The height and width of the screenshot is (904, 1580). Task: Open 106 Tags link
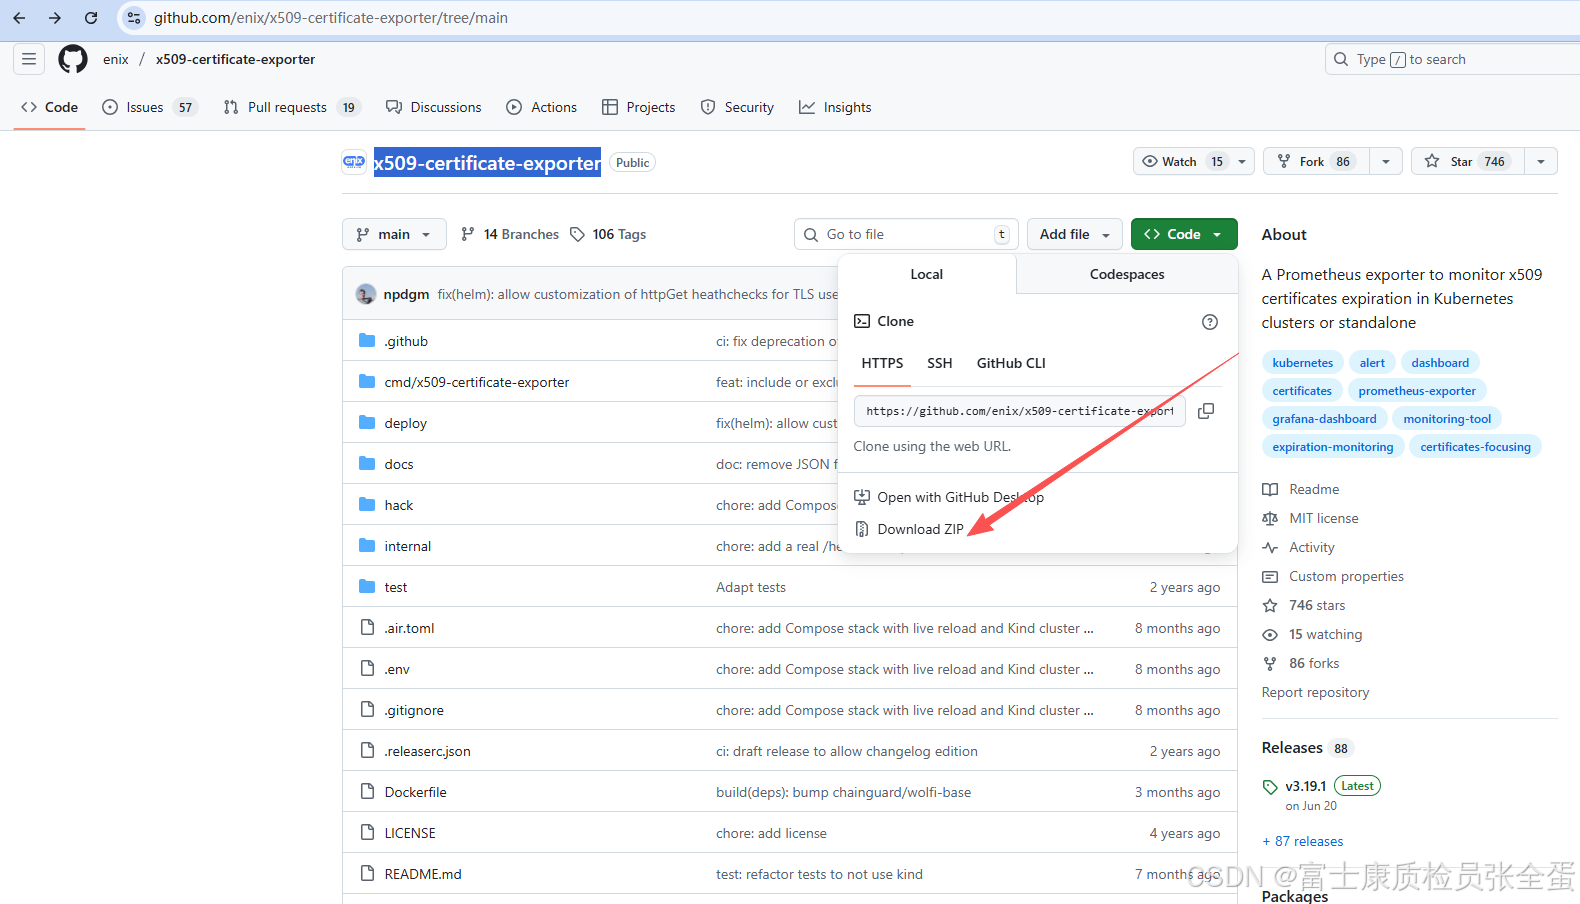click(x=608, y=234)
